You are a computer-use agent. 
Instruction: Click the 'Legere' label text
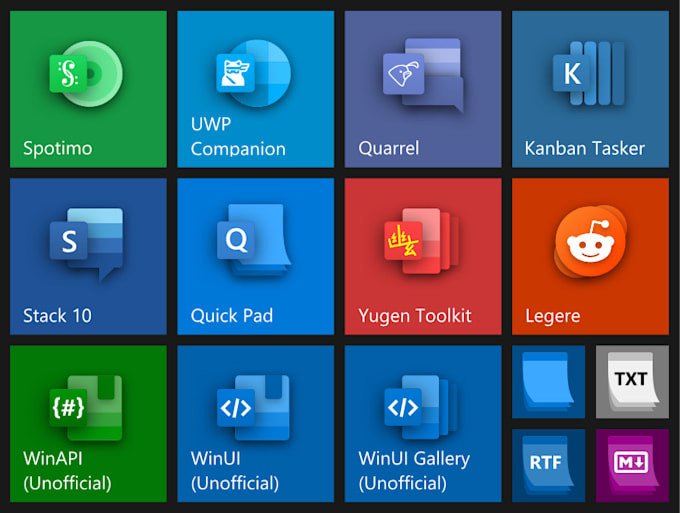coord(552,317)
